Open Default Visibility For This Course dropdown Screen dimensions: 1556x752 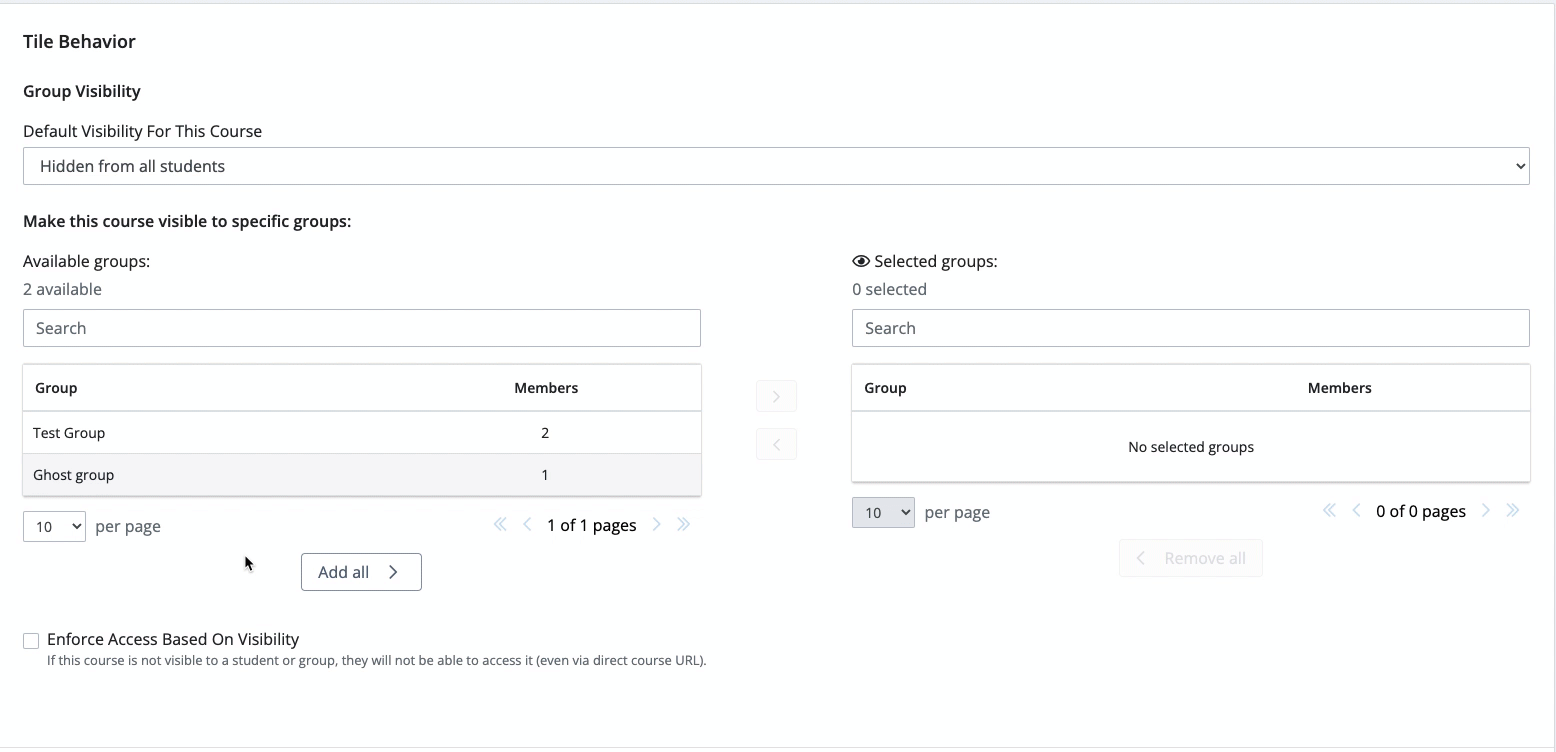point(776,166)
